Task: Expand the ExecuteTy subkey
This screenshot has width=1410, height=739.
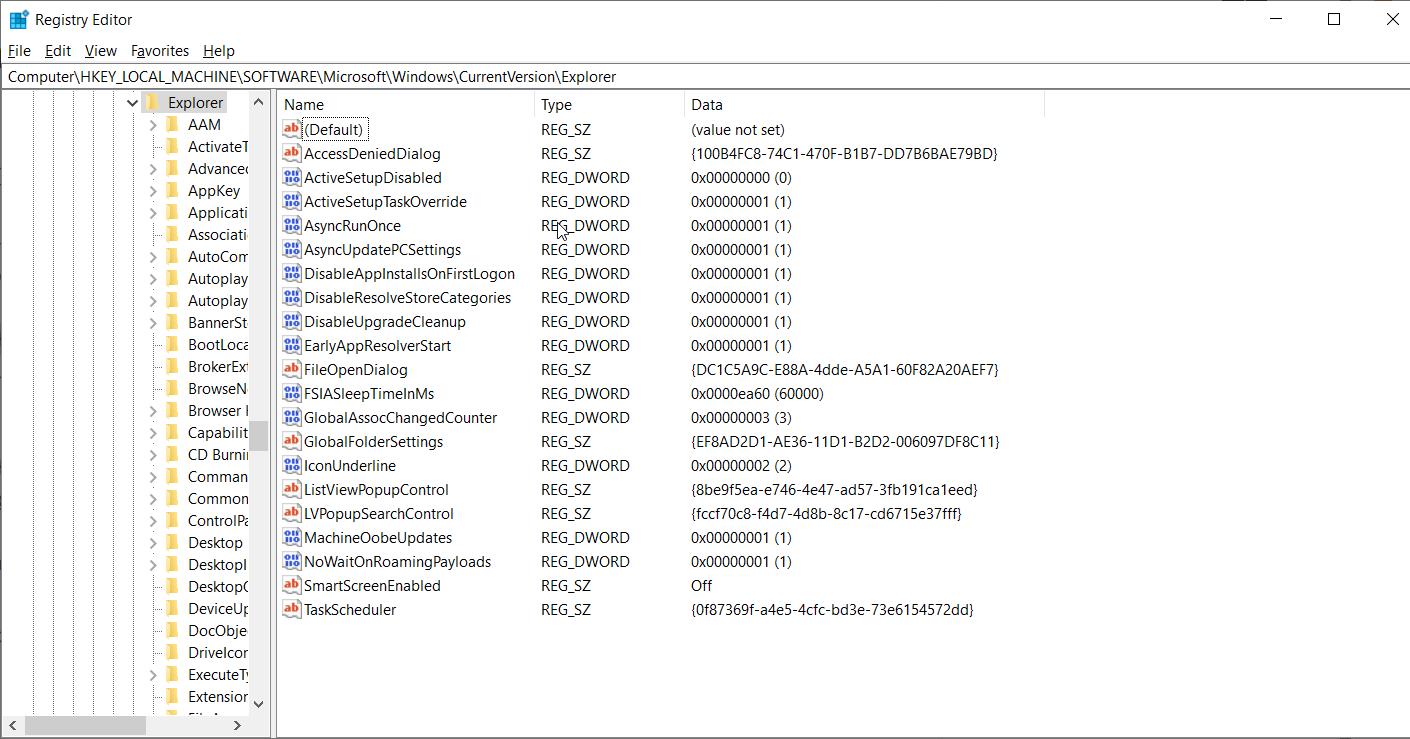Action: click(153, 675)
